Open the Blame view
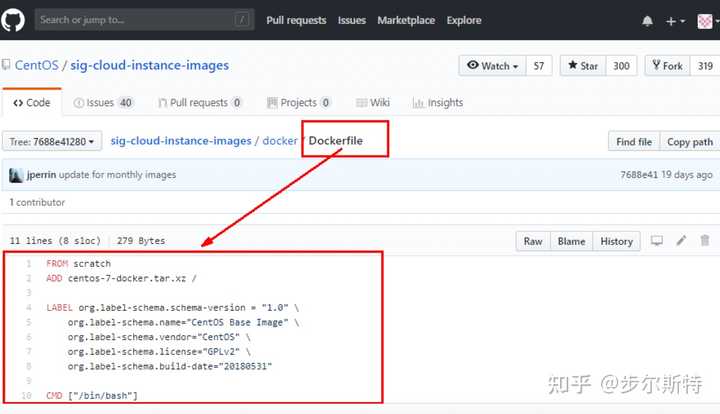Viewport: 720px width, 414px height. point(571,241)
